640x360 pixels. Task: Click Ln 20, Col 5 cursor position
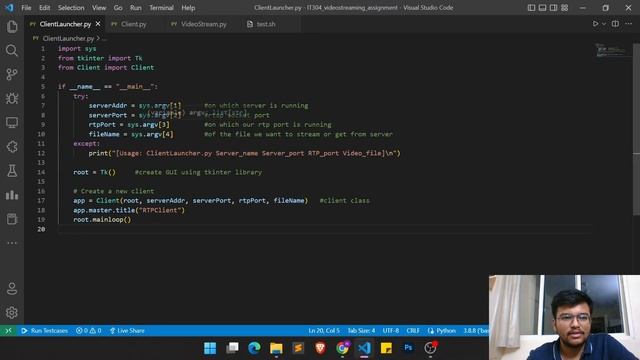tap(324, 331)
